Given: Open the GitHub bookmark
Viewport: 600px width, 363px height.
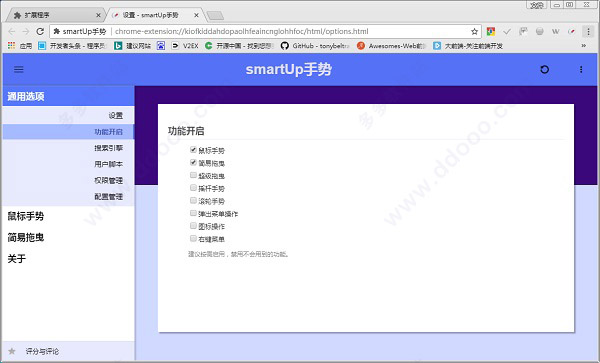Looking at the screenshot, I should [315, 46].
